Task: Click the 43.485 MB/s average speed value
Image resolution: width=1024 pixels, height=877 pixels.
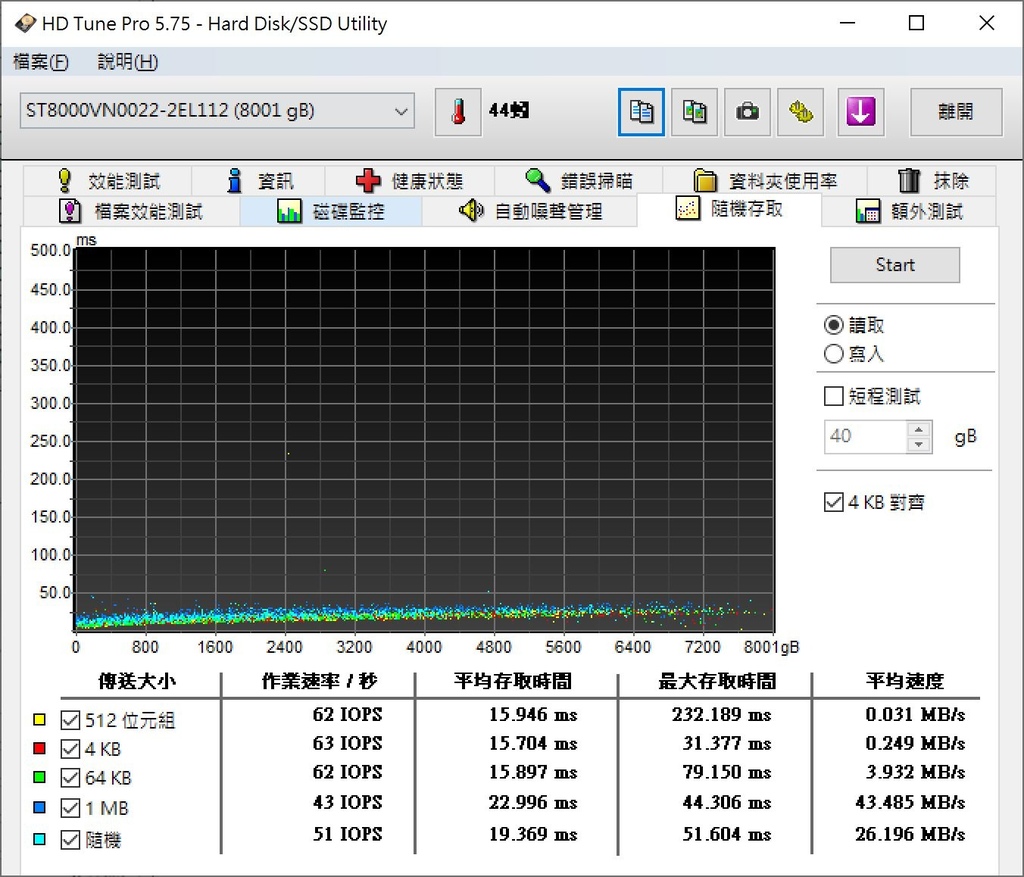Action: [910, 802]
